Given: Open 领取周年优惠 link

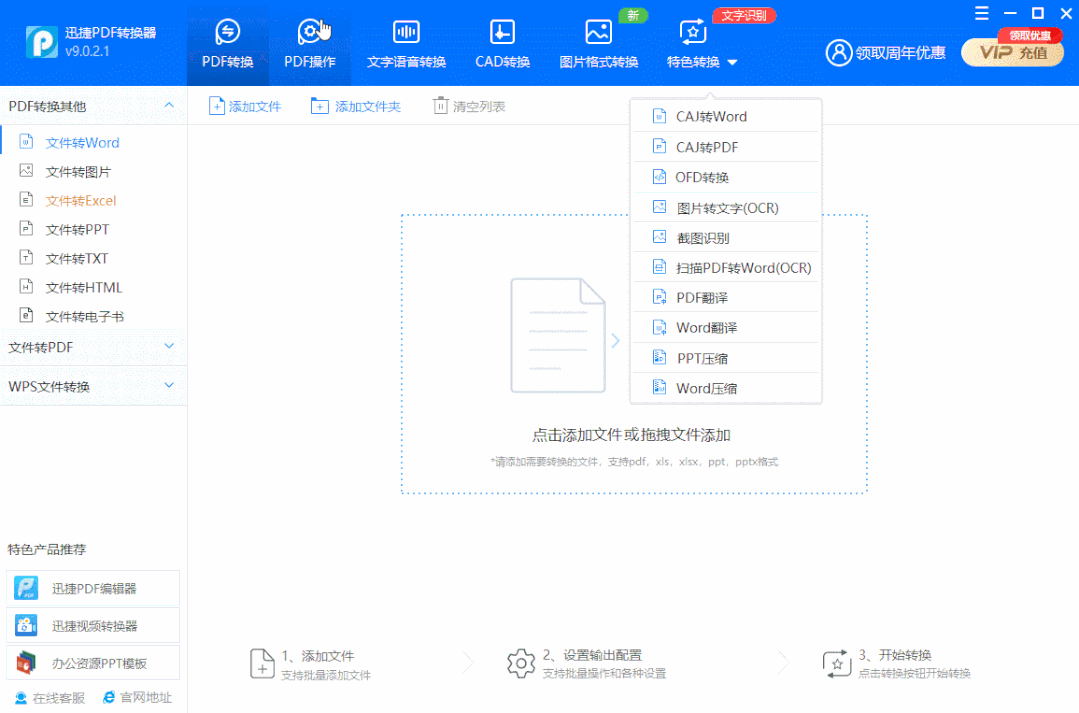Looking at the screenshot, I should (900, 52).
